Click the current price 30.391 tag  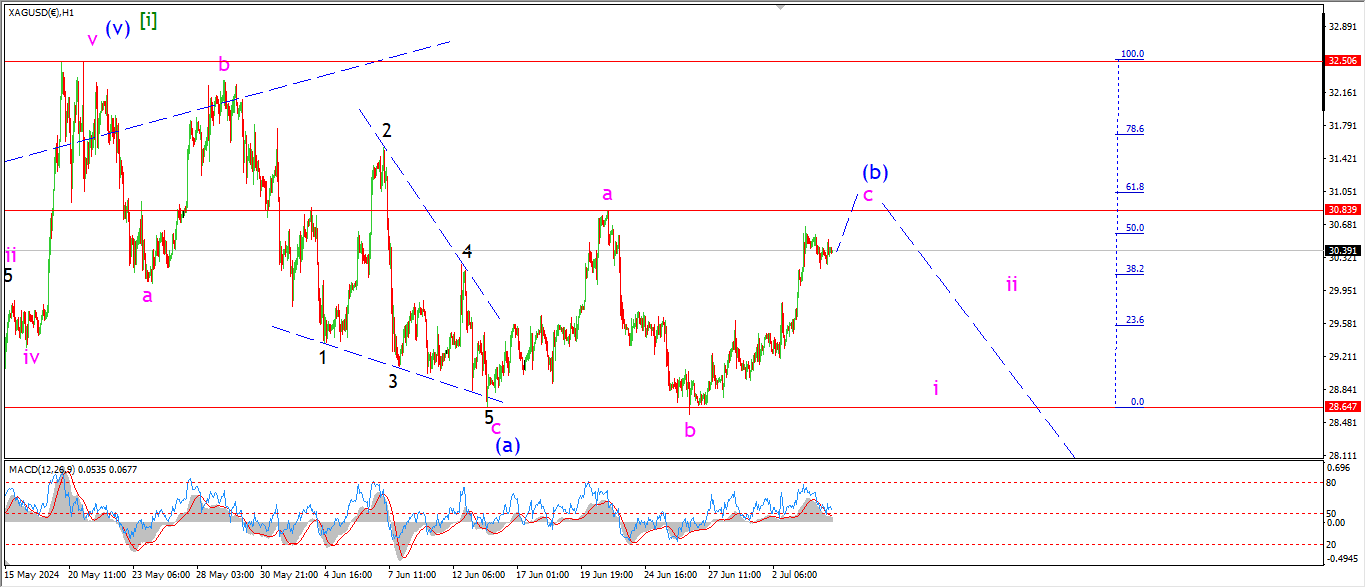(x=1341, y=250)
